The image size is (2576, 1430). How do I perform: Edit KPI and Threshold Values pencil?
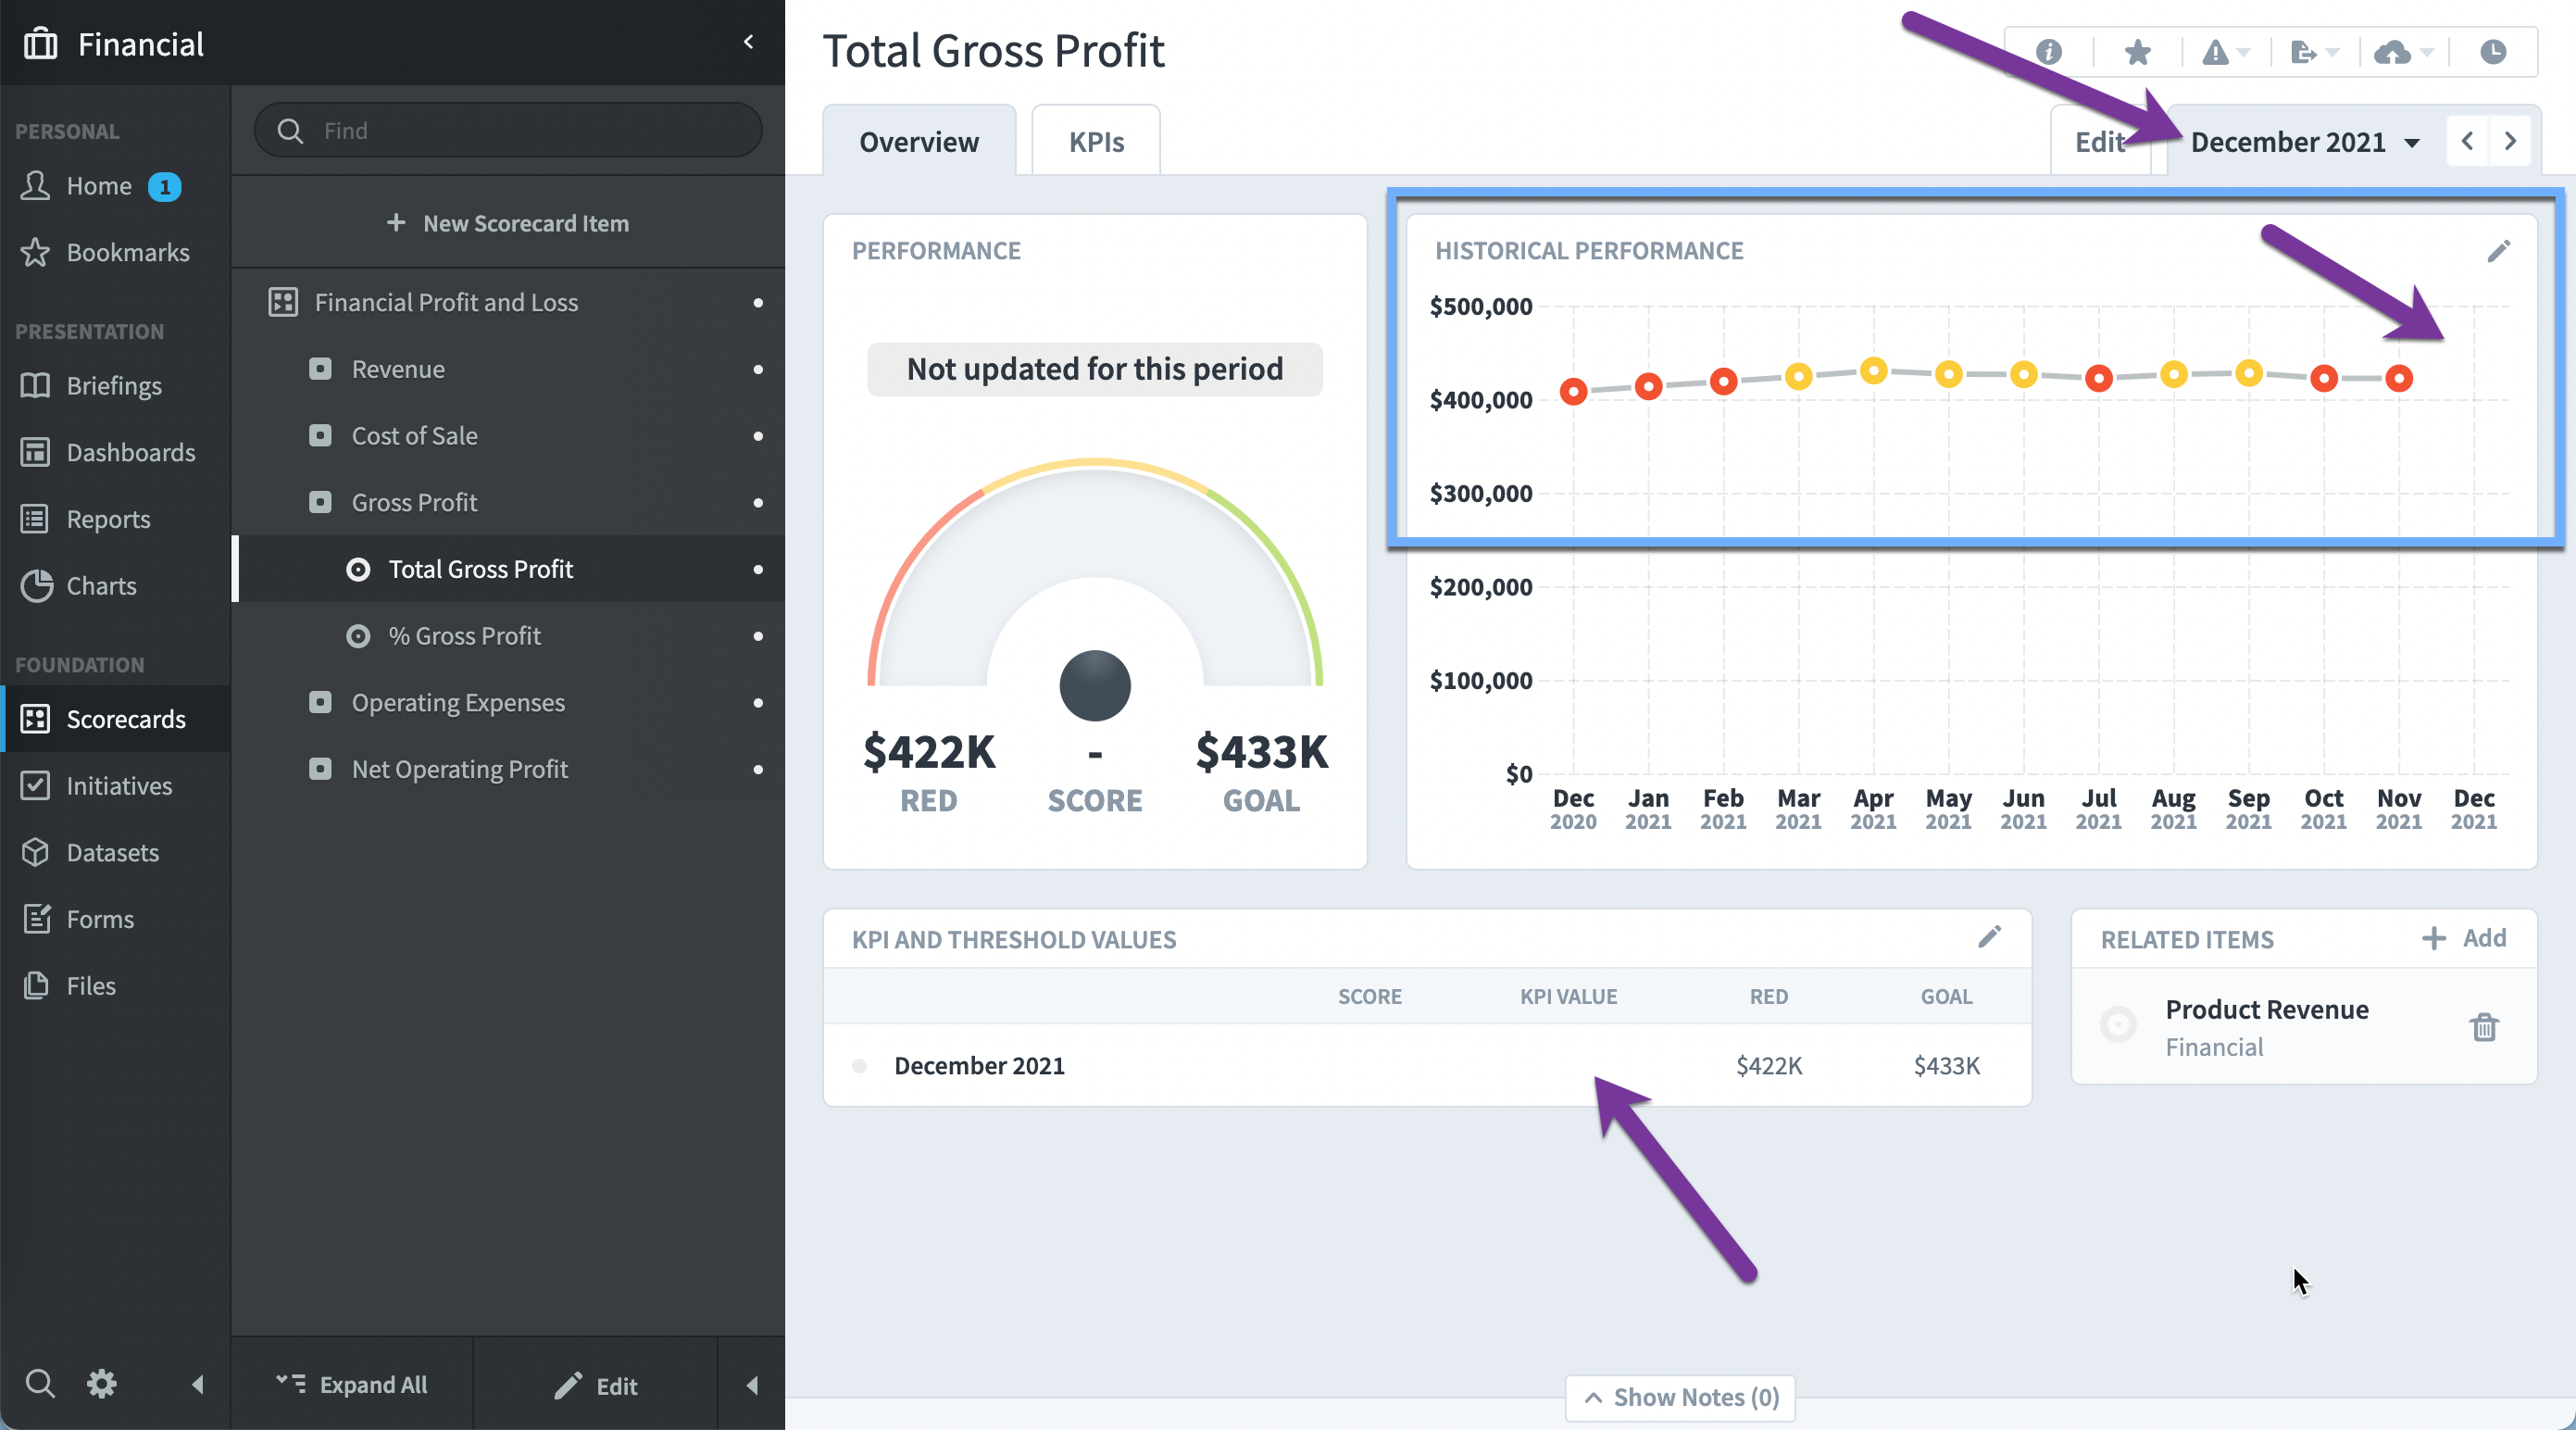click(1989, 937)
